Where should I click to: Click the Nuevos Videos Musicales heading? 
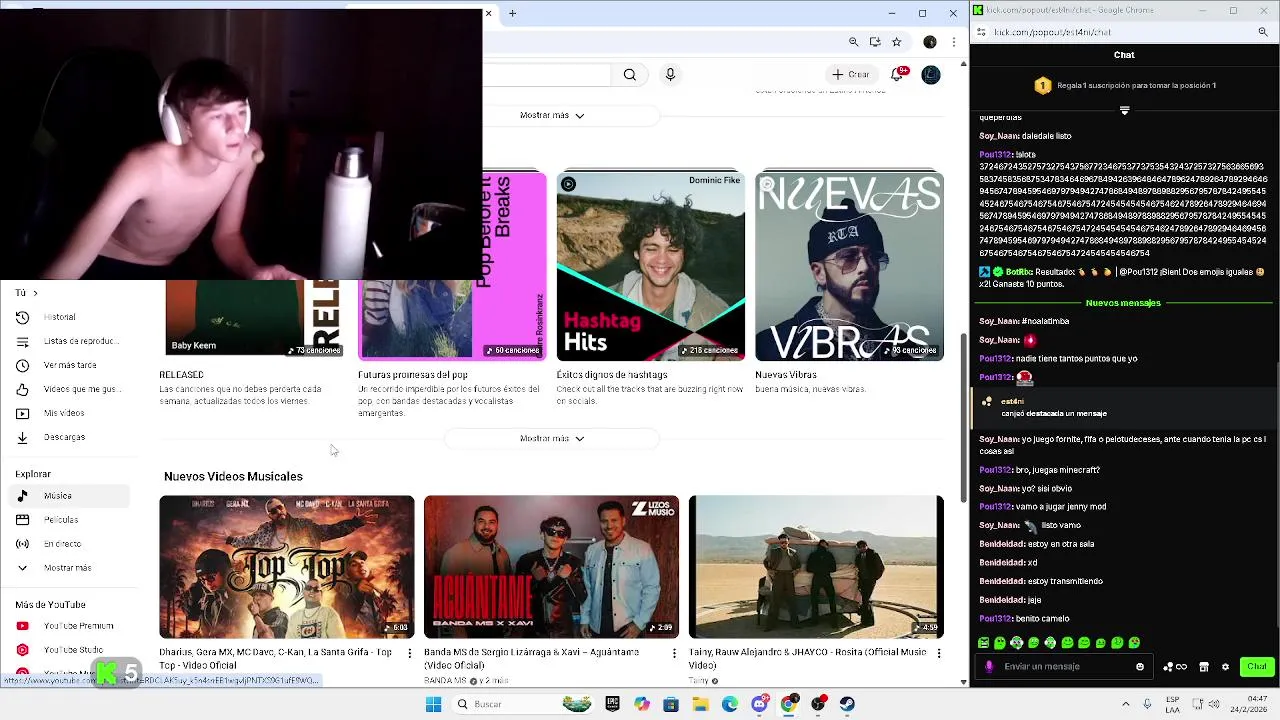233,477
